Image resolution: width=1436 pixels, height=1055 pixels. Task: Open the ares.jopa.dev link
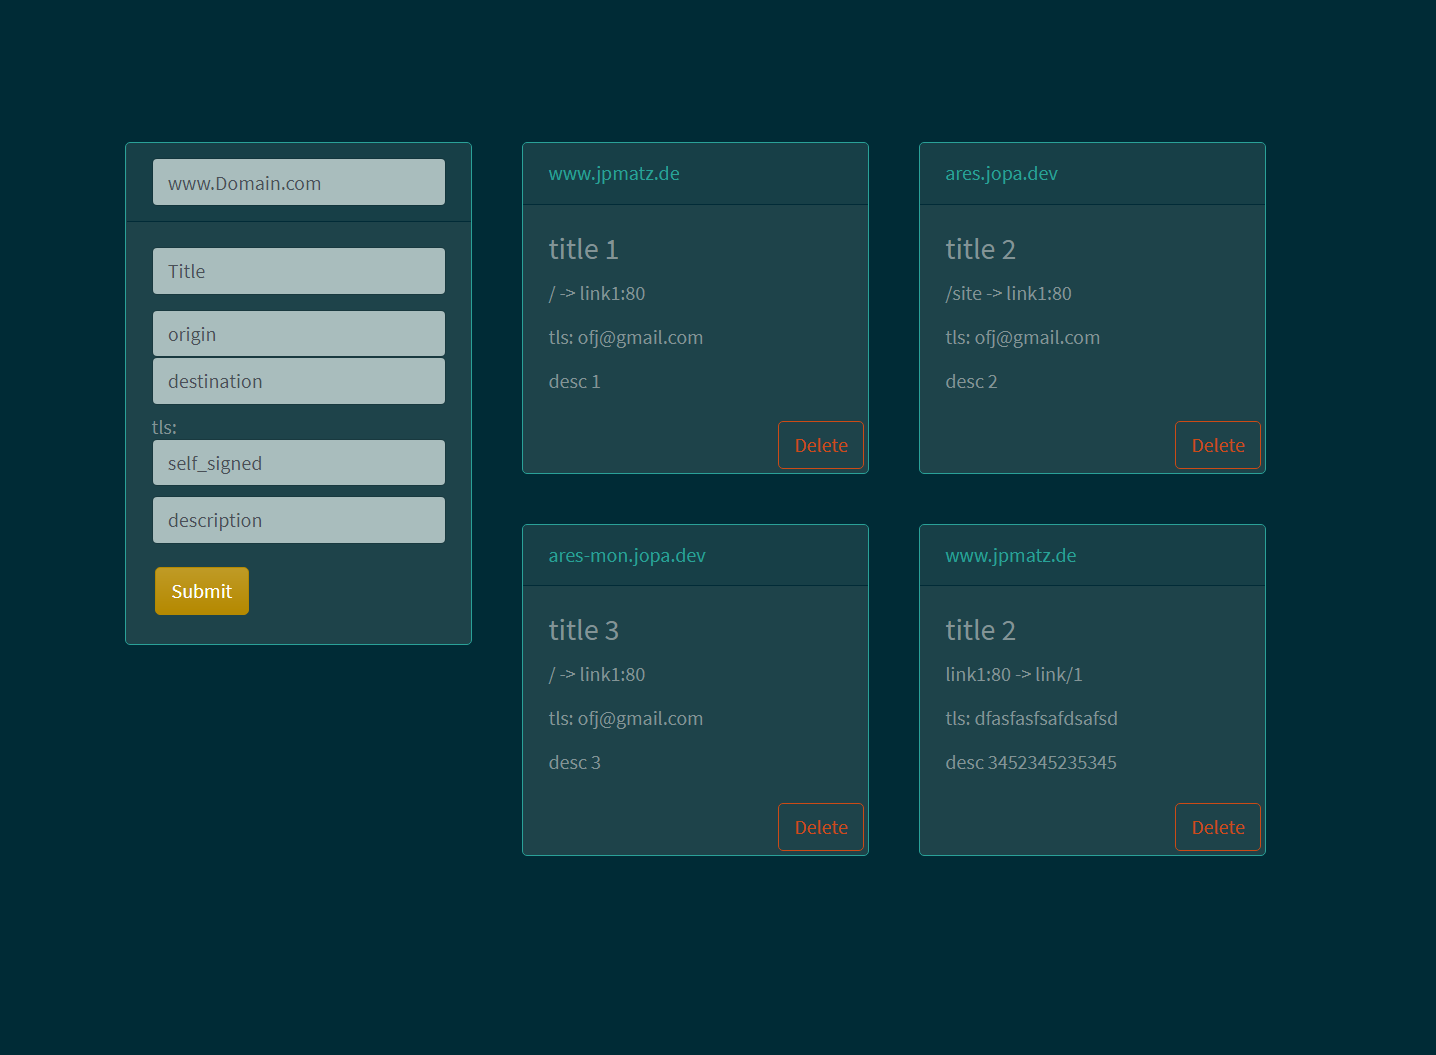[x=1001, y=174]
